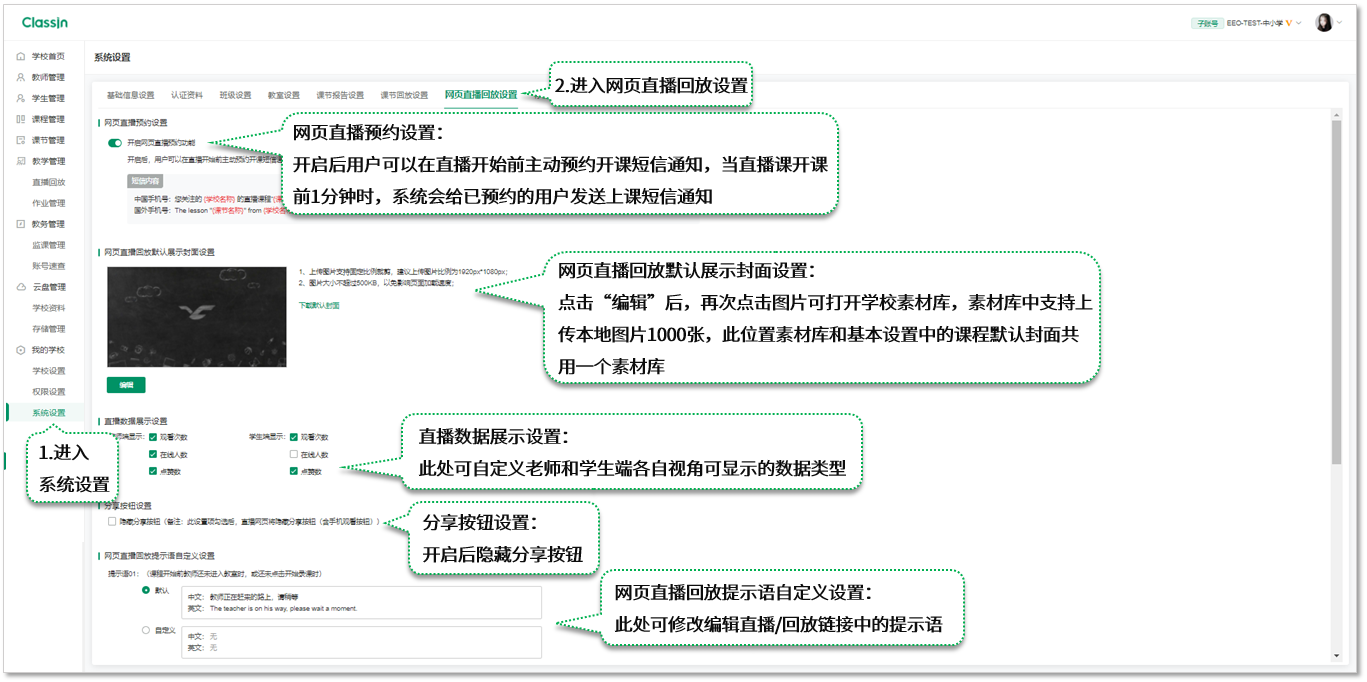Select the 自定义 prompt radio button
The width and height of the screenshot is (1367, 682).
[146, 630]
